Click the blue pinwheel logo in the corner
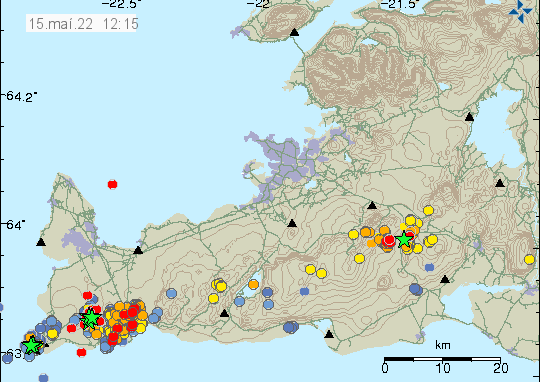The width and height of the screenshot is (540, 382). [520, 11]
